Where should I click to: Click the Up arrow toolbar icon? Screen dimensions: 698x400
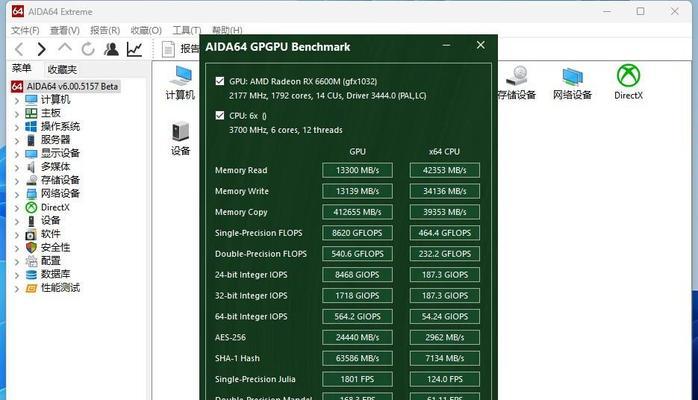[x=65, y=48]
